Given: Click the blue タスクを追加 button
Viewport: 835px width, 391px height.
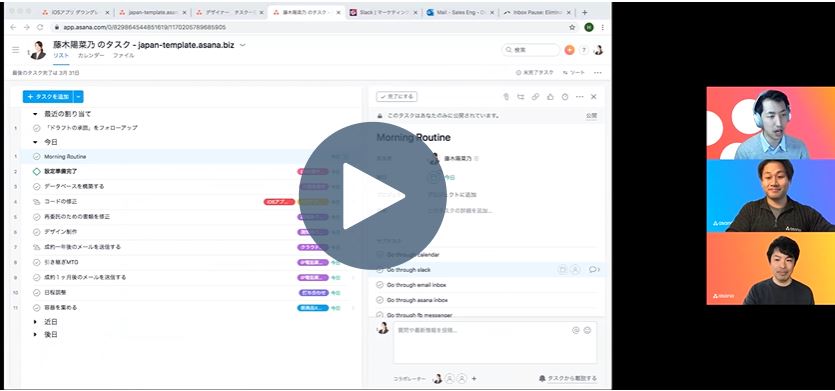Looking at the screenshot, I should pyautogui.click(x=48, y=96).
